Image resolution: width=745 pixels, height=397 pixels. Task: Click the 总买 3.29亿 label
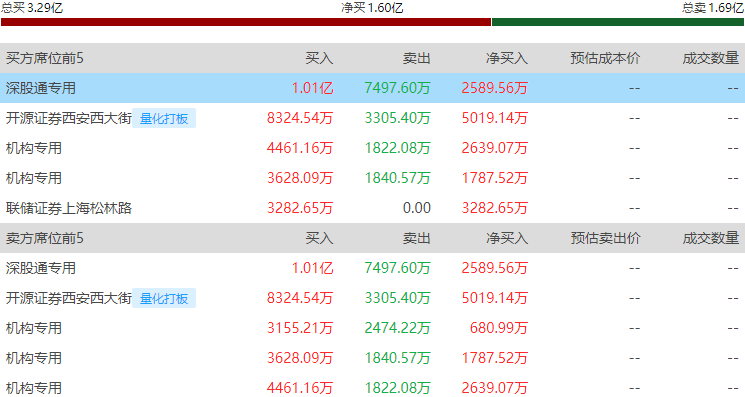pos(32,8)
